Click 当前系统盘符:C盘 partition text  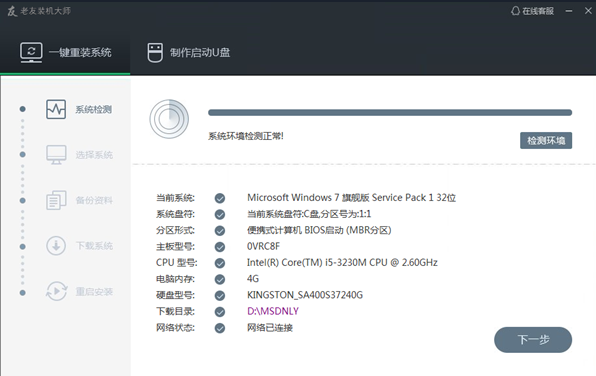(x=309, y=214)
